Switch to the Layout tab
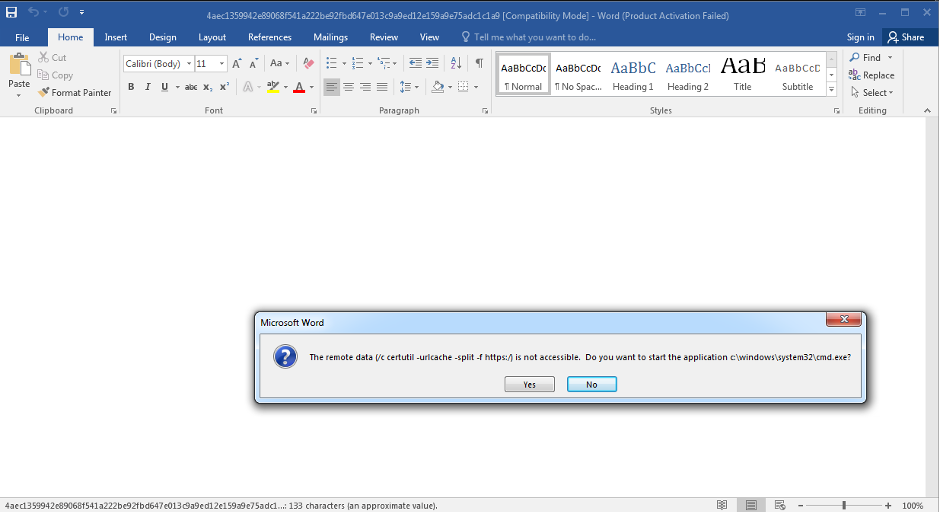This screenshot has height=512, width=939. 212,37
